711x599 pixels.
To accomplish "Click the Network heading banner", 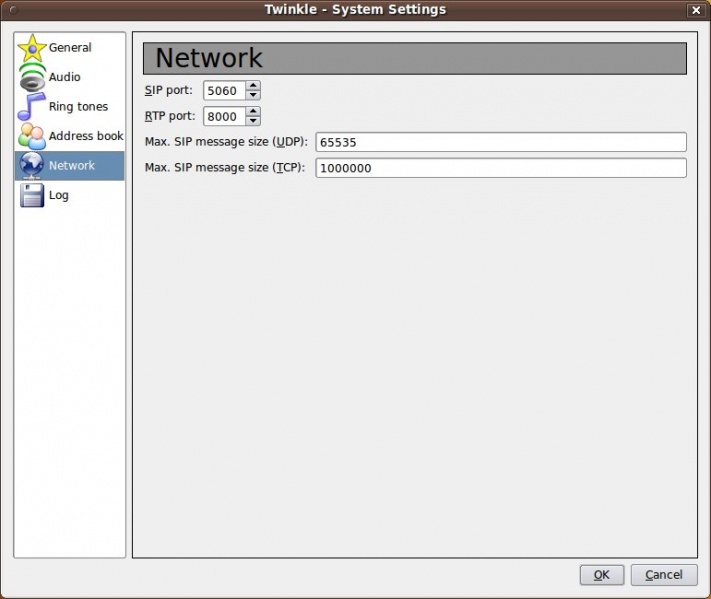I will pos(414,58).
